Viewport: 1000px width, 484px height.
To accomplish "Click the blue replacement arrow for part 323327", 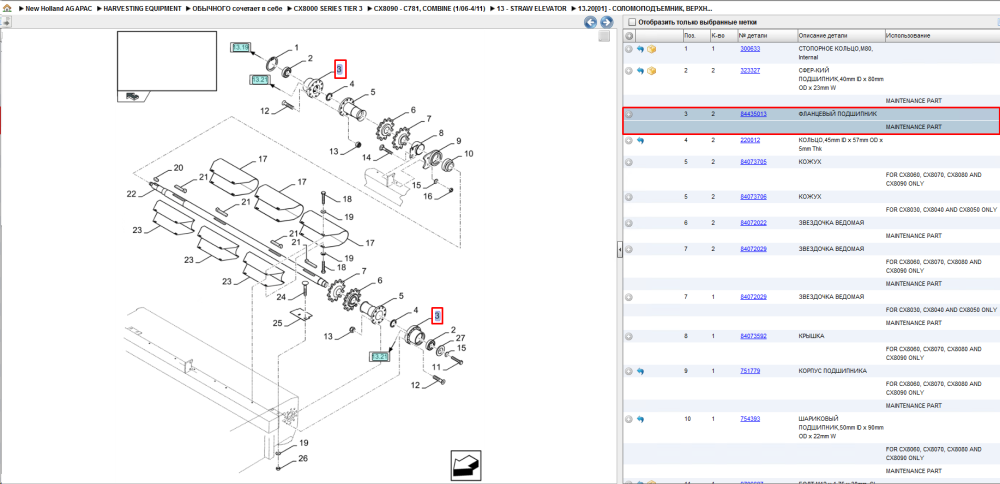I will click(641, 70).
